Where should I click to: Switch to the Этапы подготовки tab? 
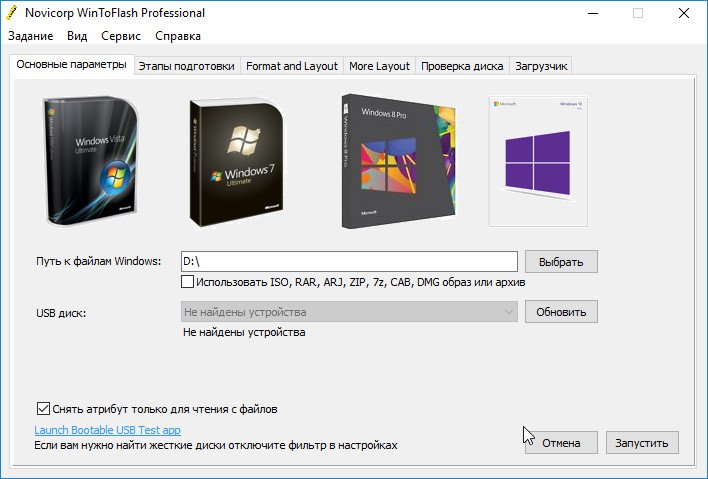click(x=187, y=66)
